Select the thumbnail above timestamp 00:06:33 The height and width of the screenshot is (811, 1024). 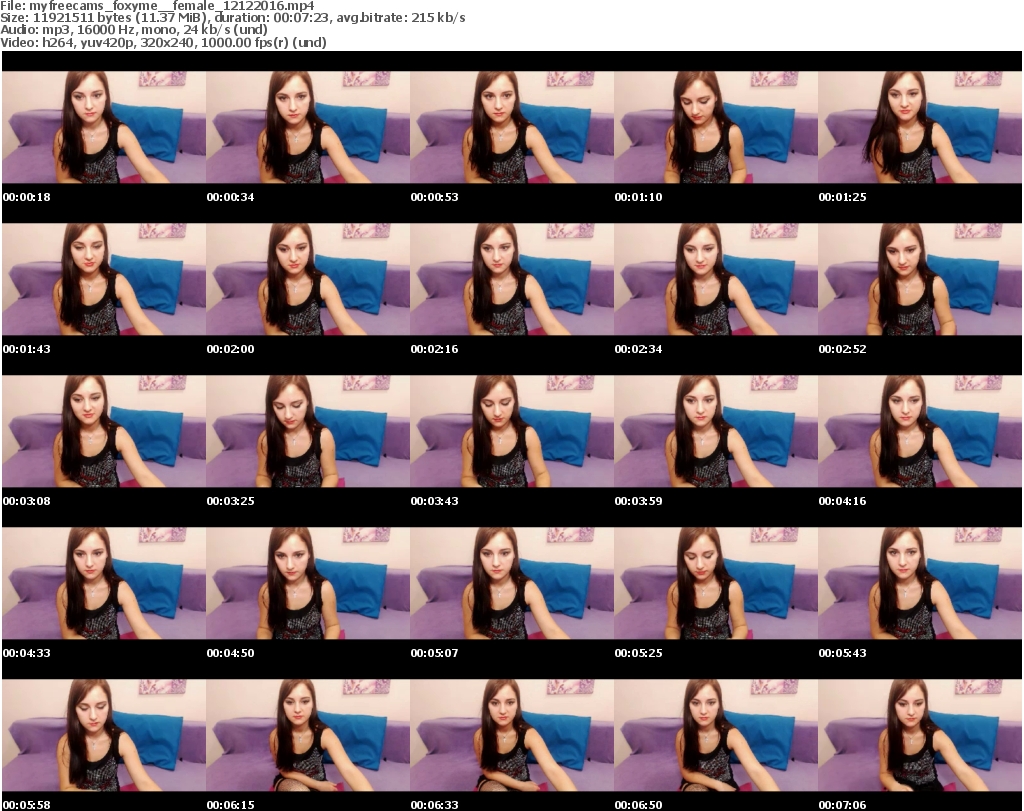(x=512, y=735)
